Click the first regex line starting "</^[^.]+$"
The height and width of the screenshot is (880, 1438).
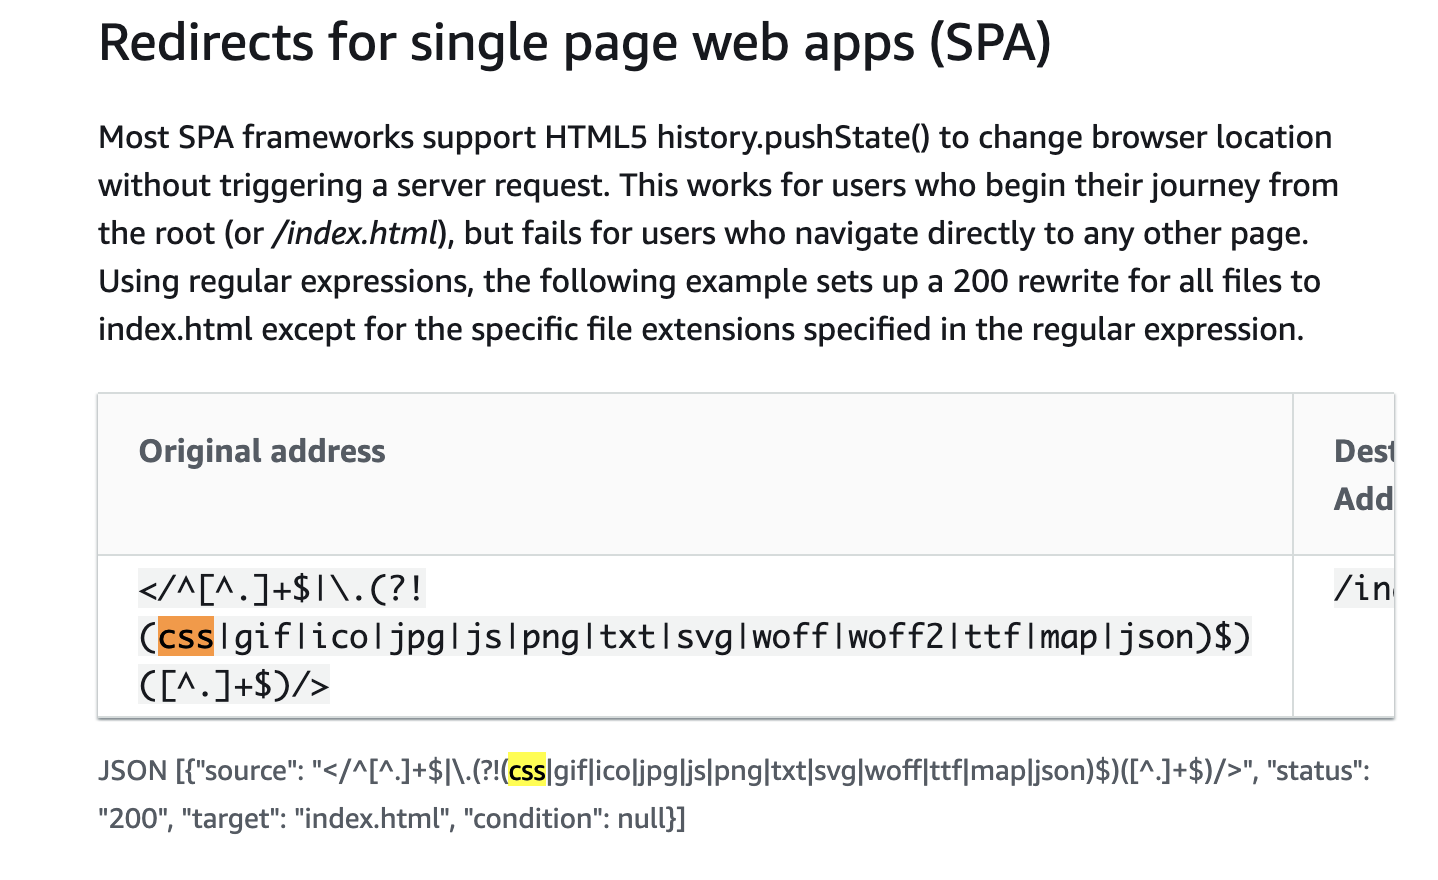click(282, 589)
